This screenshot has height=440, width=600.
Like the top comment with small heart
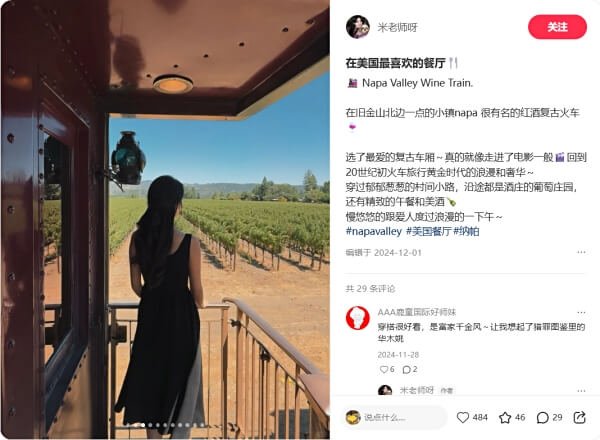384,369
